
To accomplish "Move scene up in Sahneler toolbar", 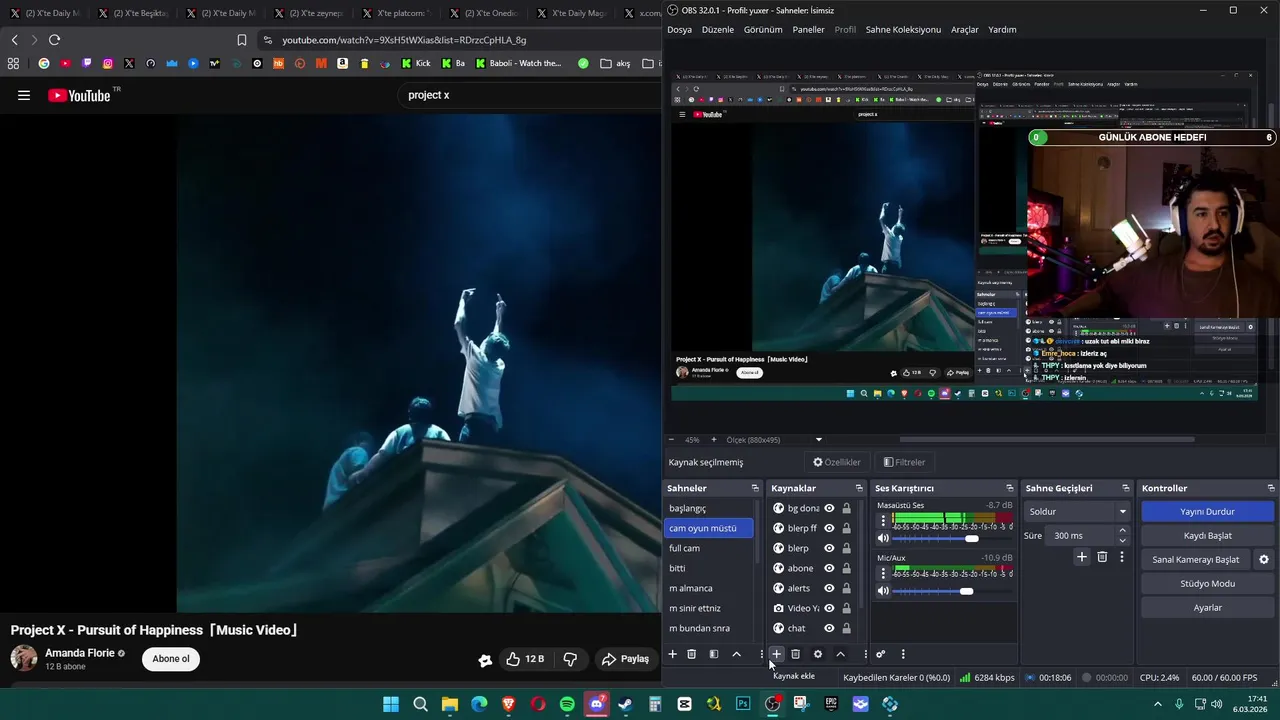I will pos(737,654).
